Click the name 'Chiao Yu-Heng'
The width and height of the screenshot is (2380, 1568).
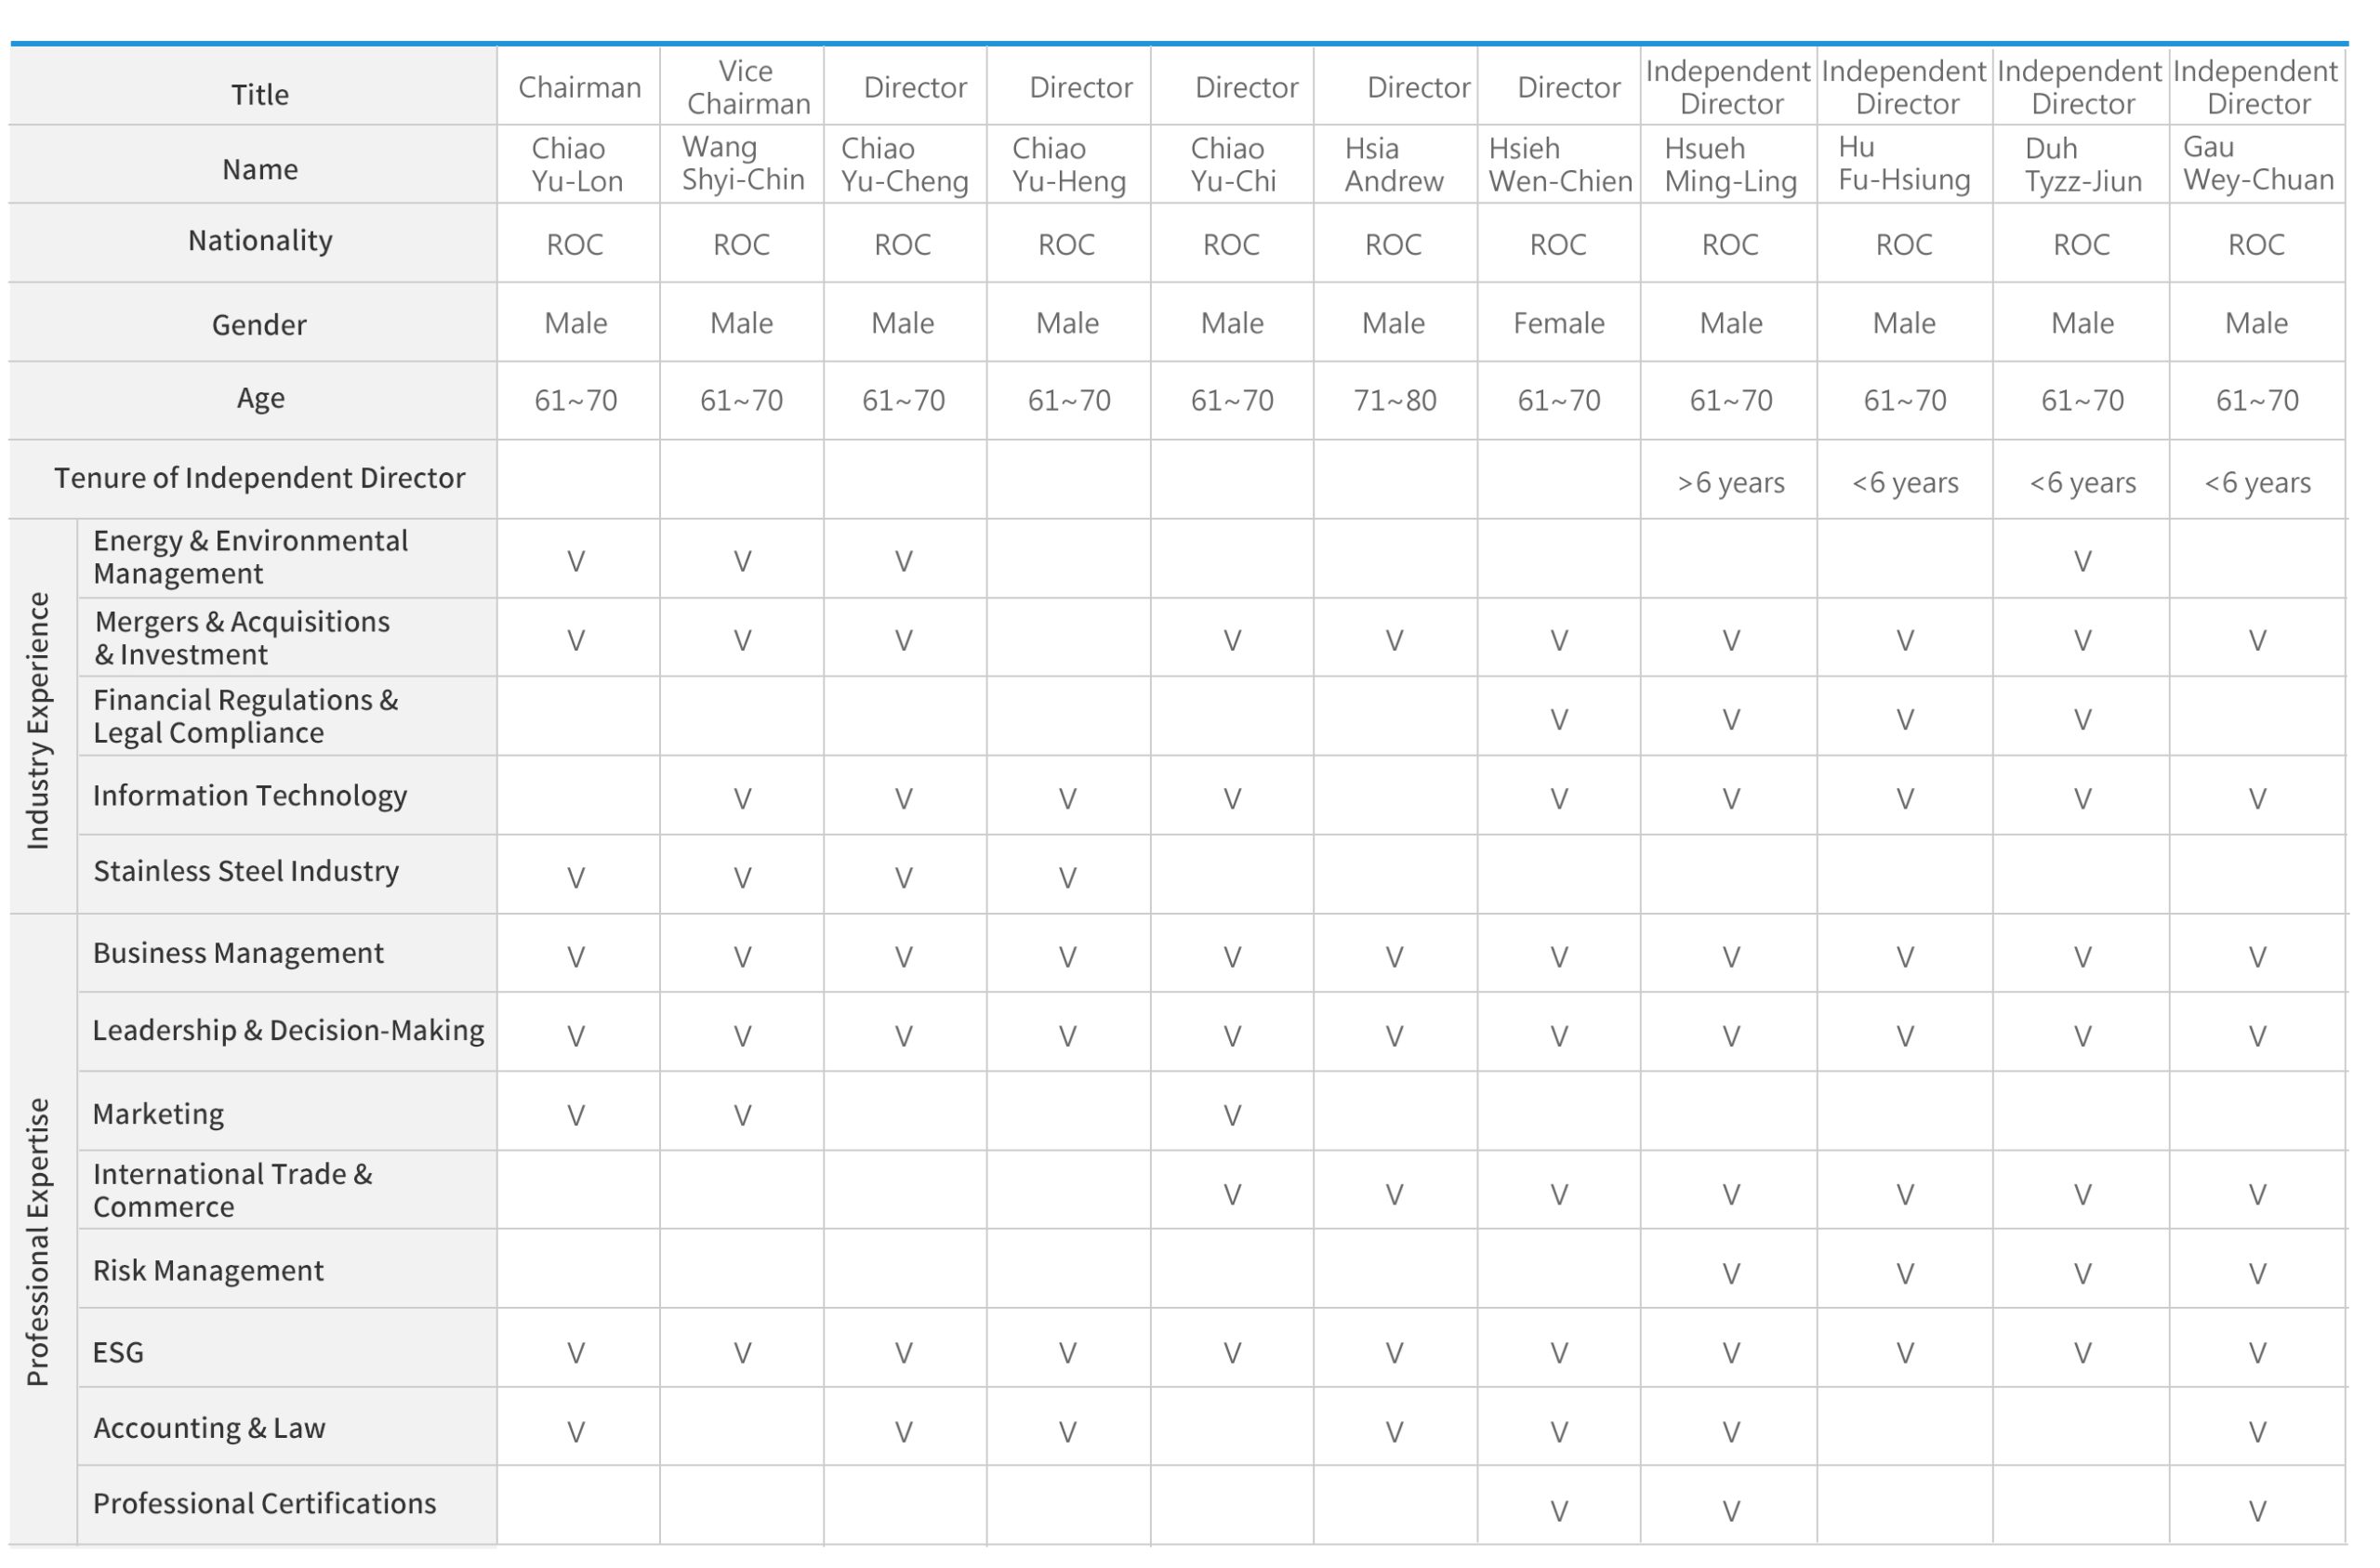(x=1069, y=165)
